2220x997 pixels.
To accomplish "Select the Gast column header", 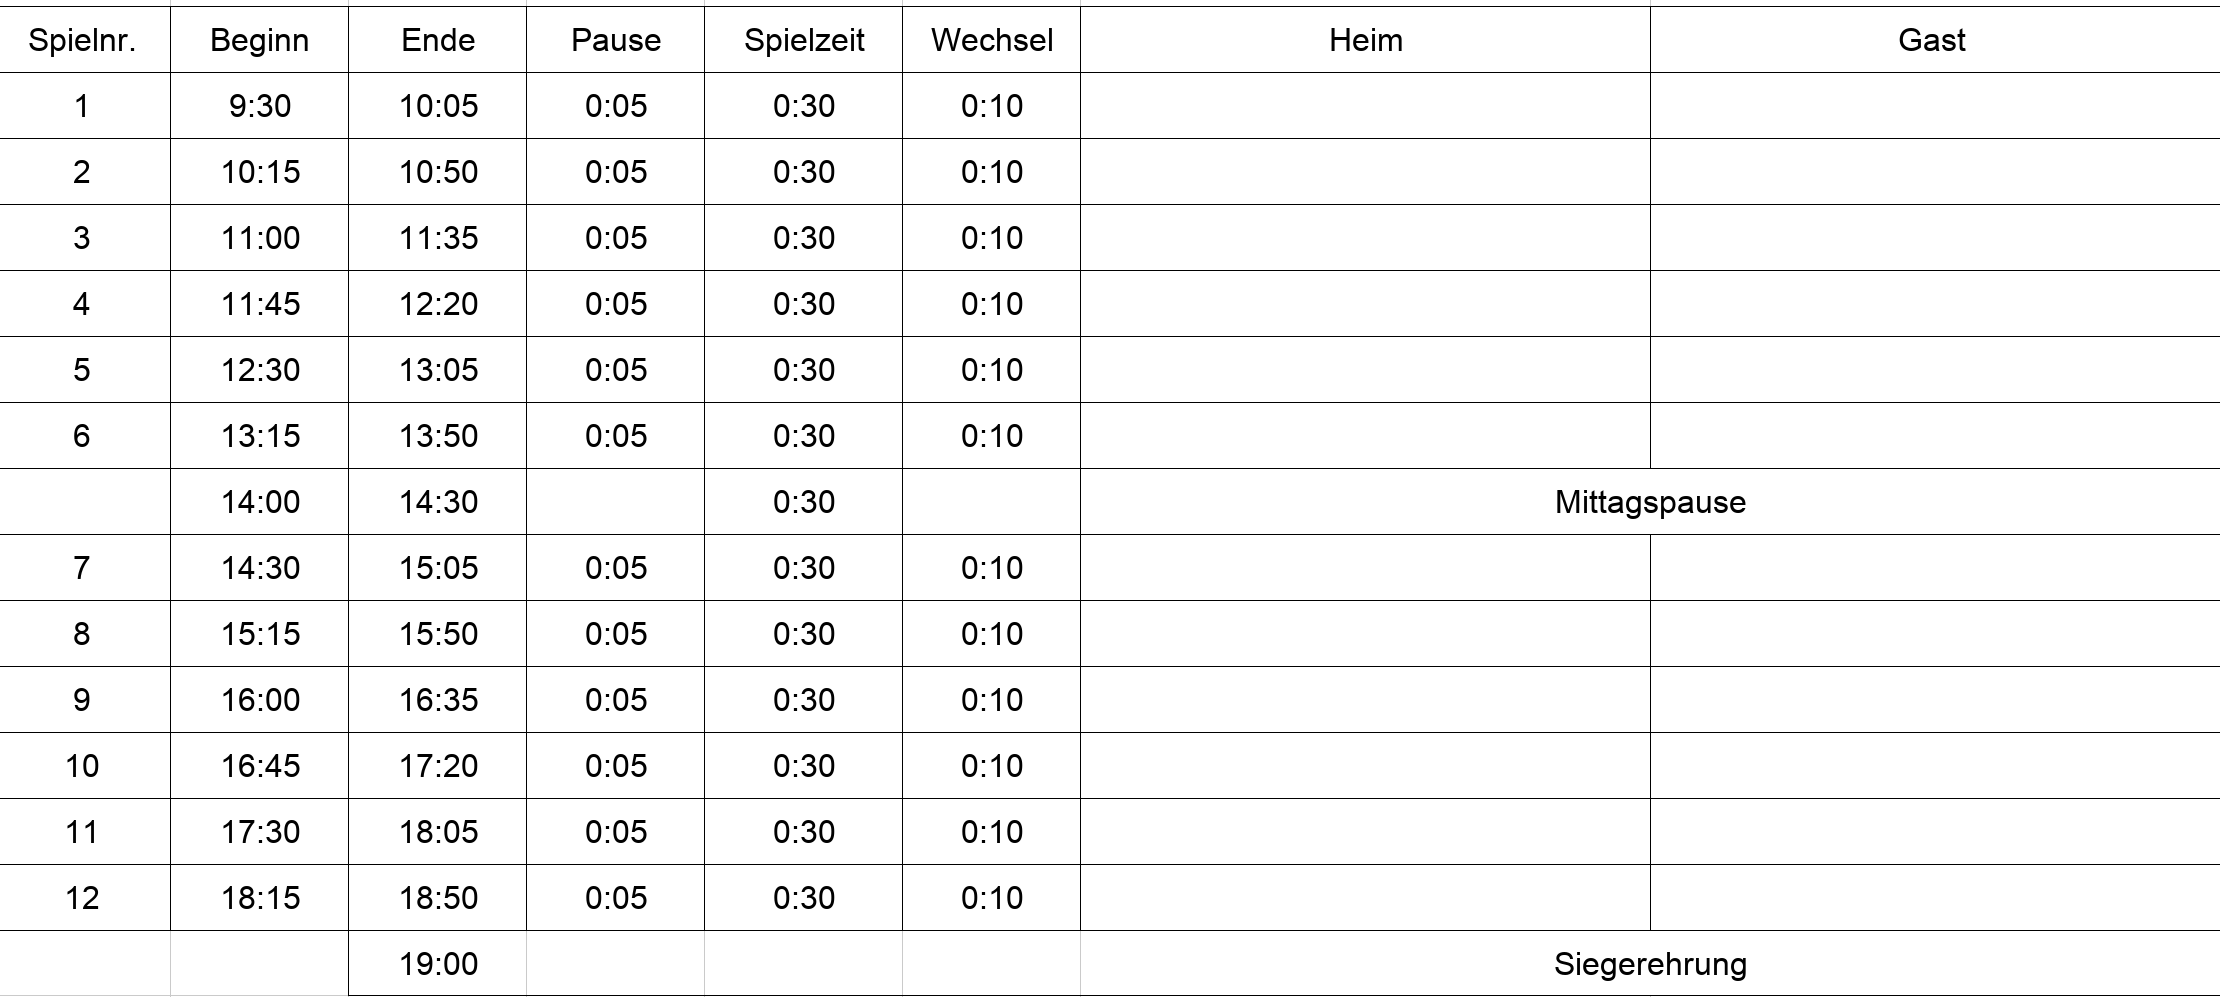I will pos(1932,40).
